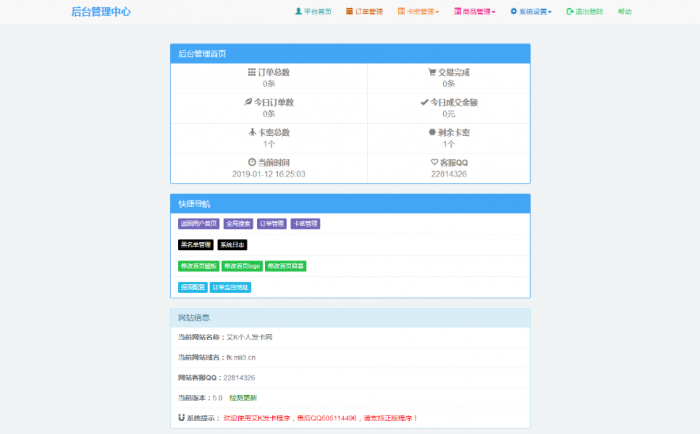
Task: Click the magnet icon beside 系统提示
Action: click(x=181, y=417)
